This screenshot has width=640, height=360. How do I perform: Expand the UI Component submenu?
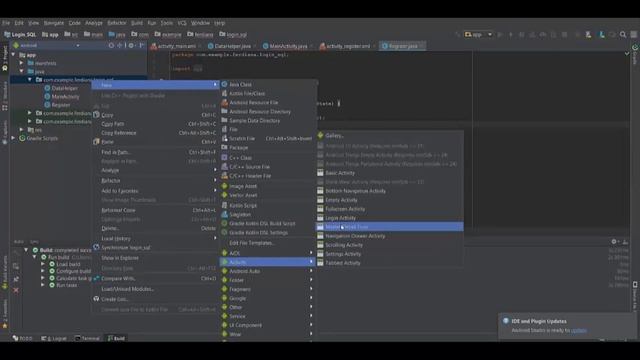(x=269, y=325)
